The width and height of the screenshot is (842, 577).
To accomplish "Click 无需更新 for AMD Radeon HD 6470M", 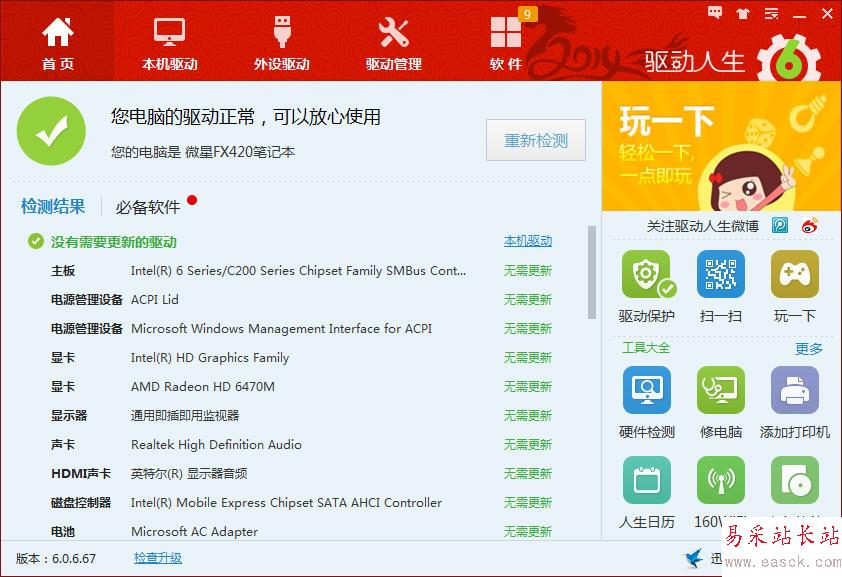I will (x=528, y=386).
